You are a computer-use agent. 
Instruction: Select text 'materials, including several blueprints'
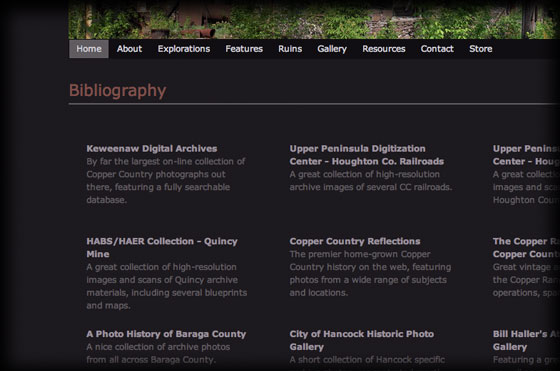click(x=167, y=293)
